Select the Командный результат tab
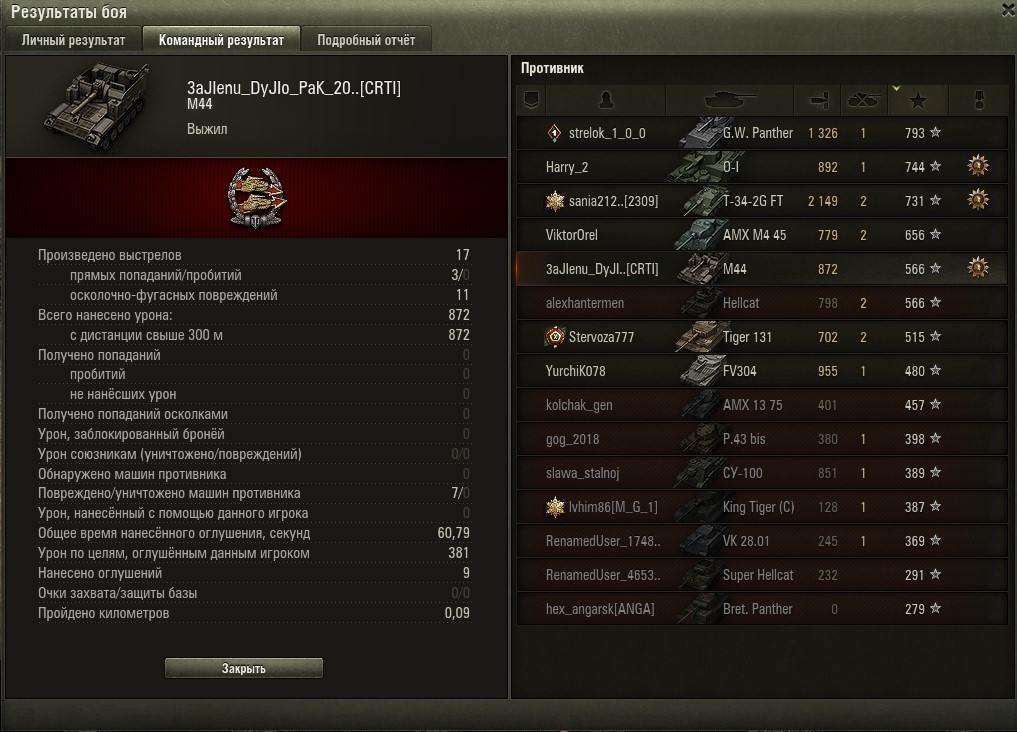Screen dimensions: 1017x732 (x=221, y=40)
